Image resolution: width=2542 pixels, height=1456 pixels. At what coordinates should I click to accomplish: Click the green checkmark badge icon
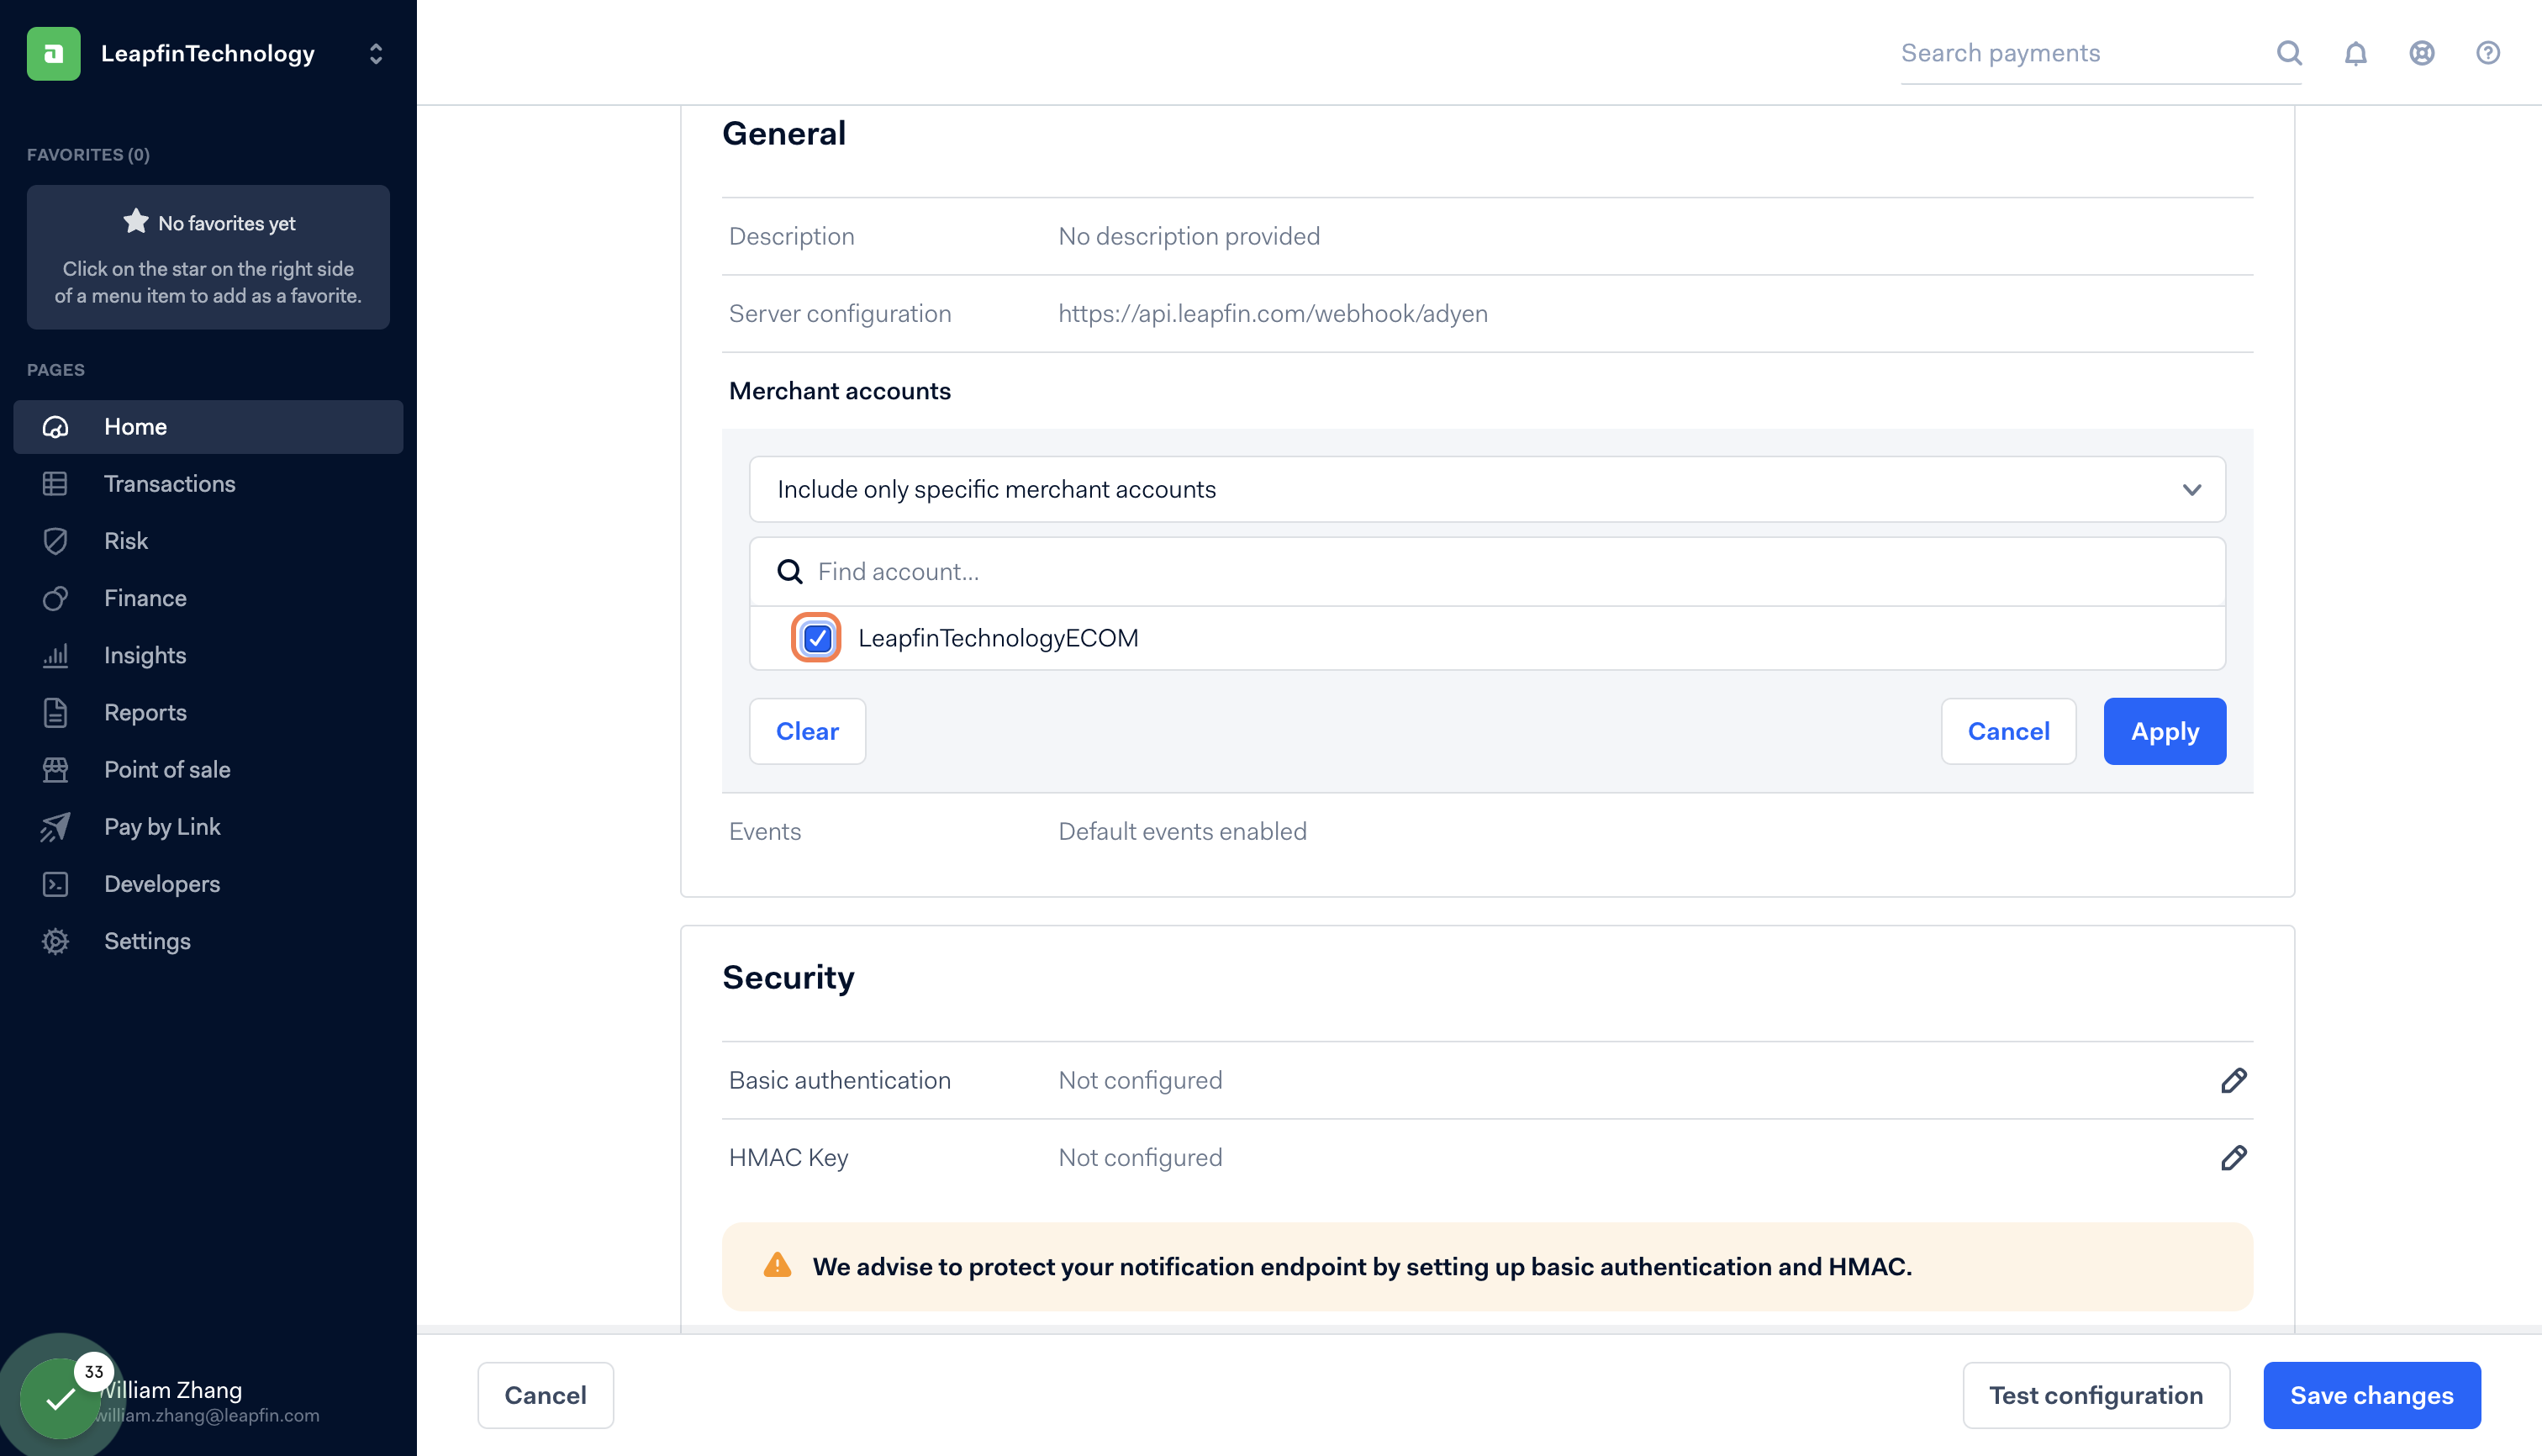tap(60, 1397)
